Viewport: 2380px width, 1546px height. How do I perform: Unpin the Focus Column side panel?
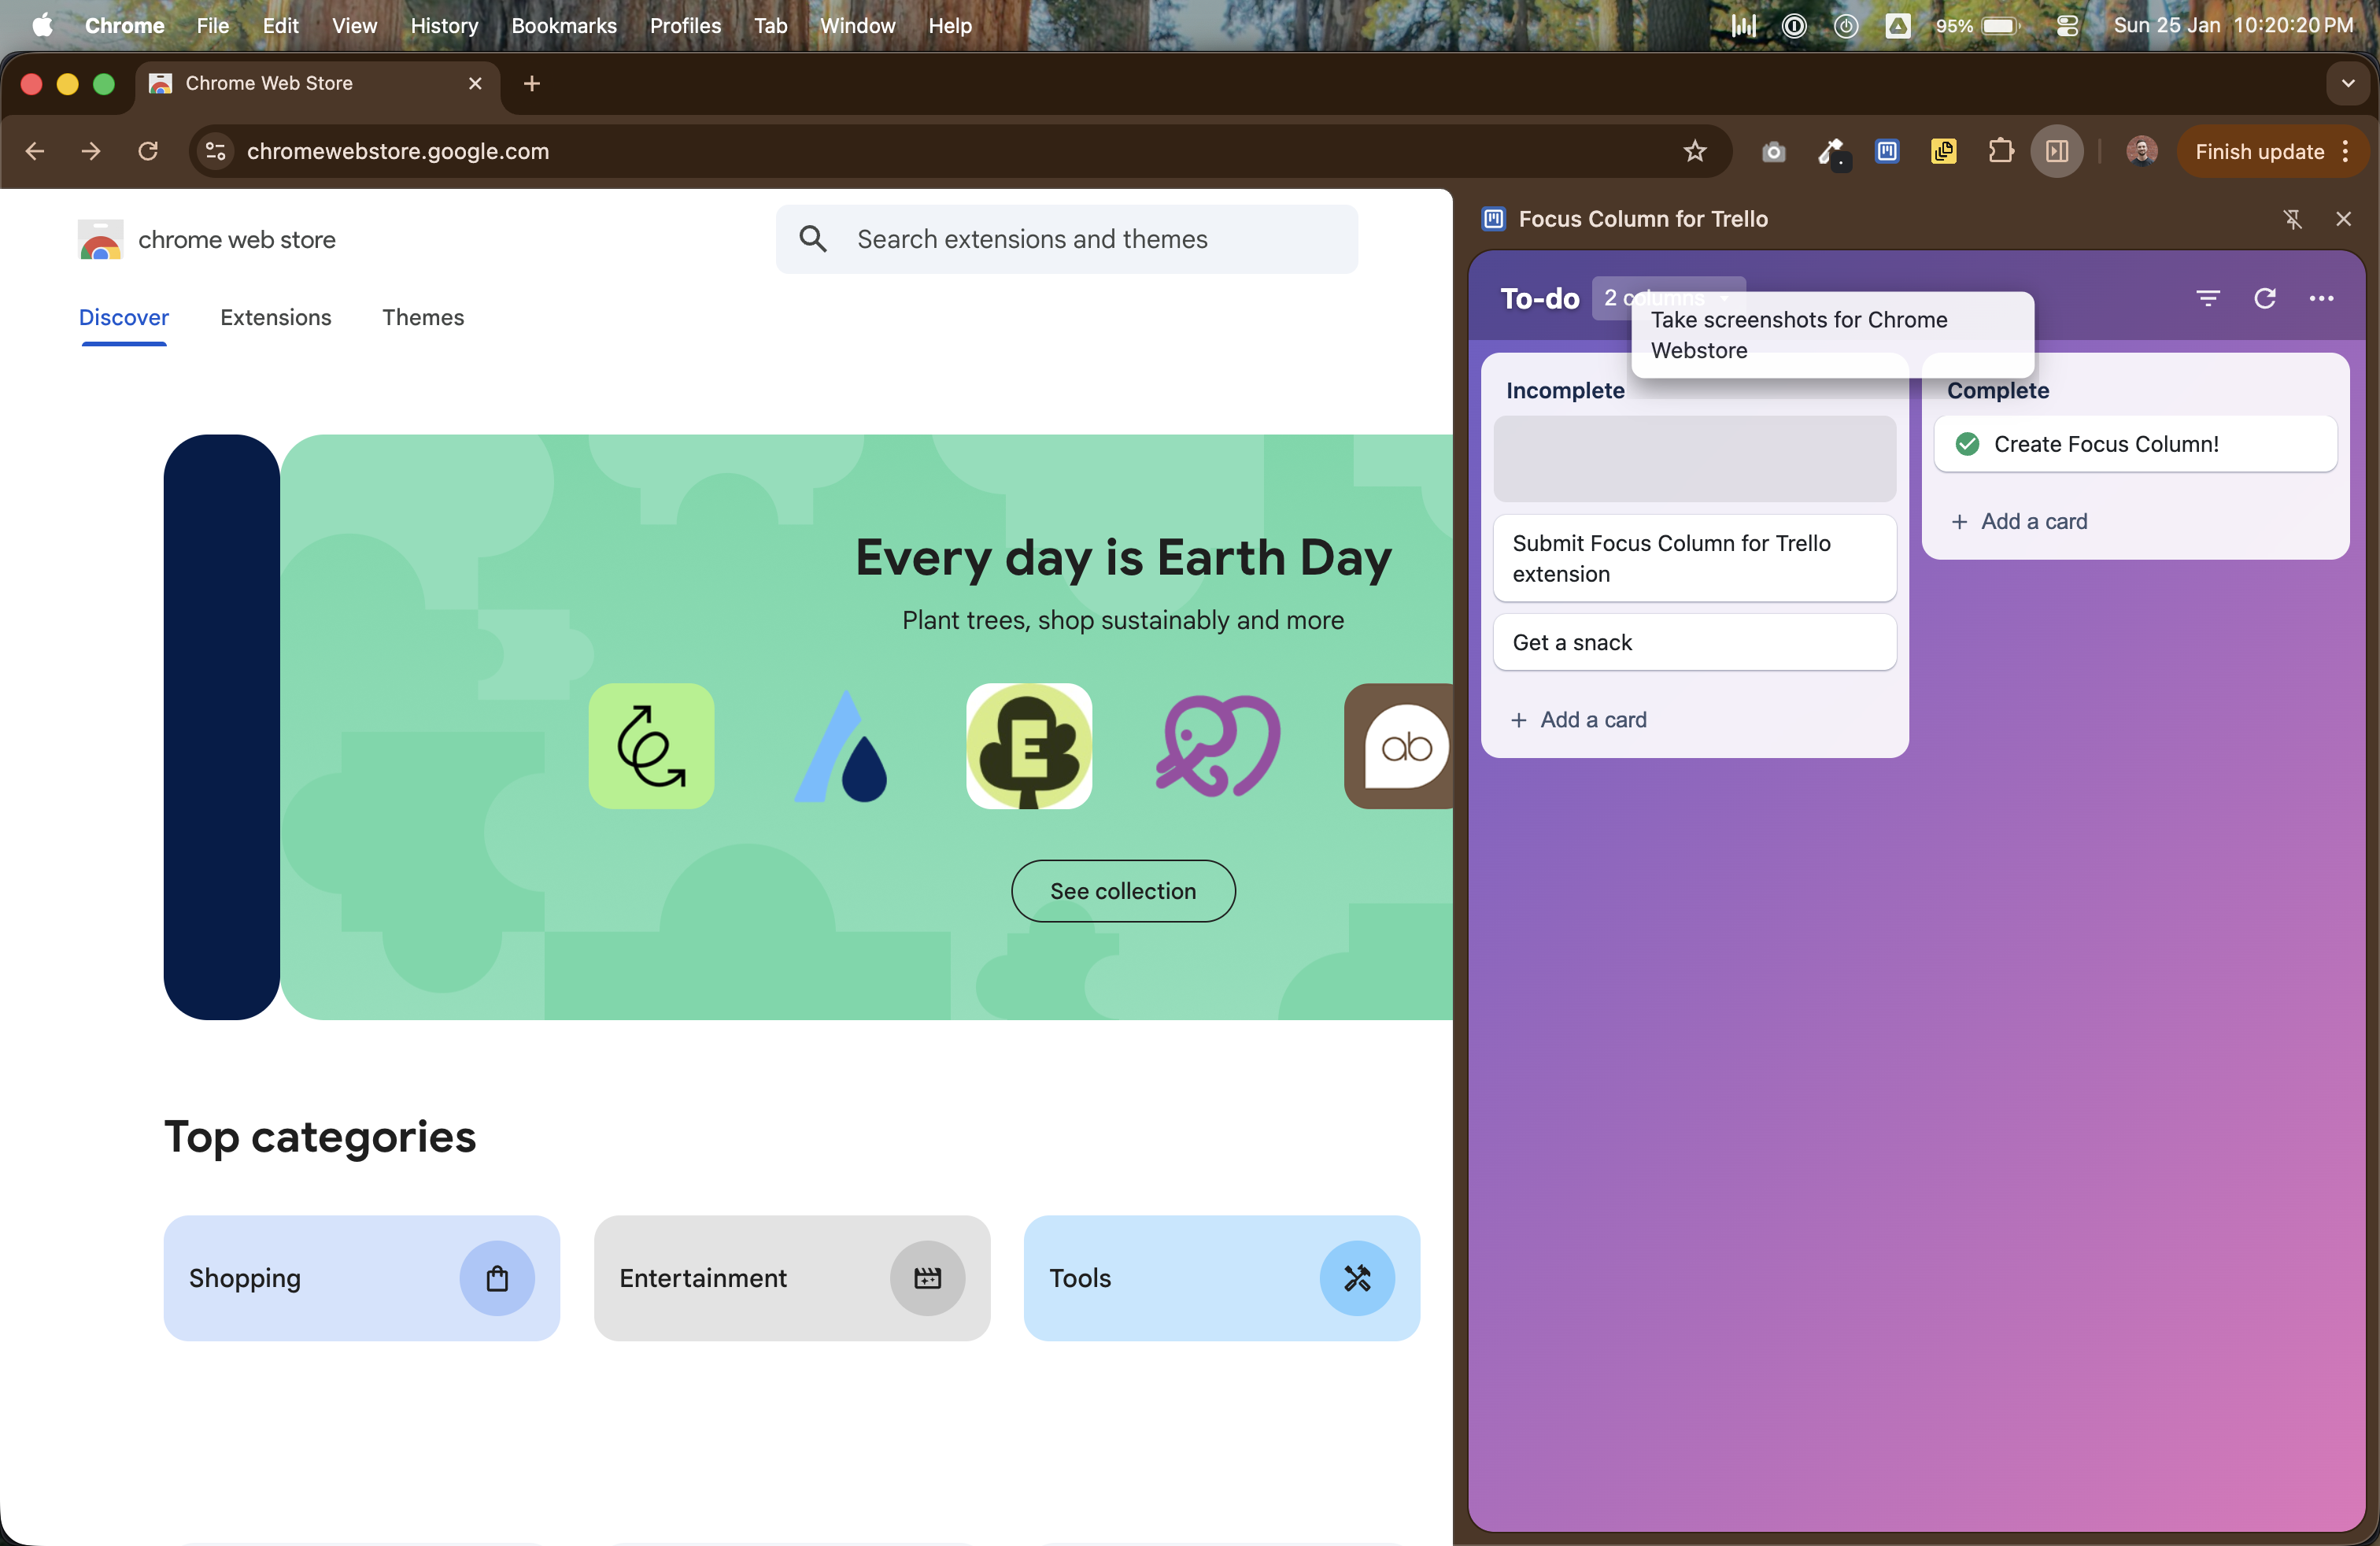click(x=2294, y=219)
